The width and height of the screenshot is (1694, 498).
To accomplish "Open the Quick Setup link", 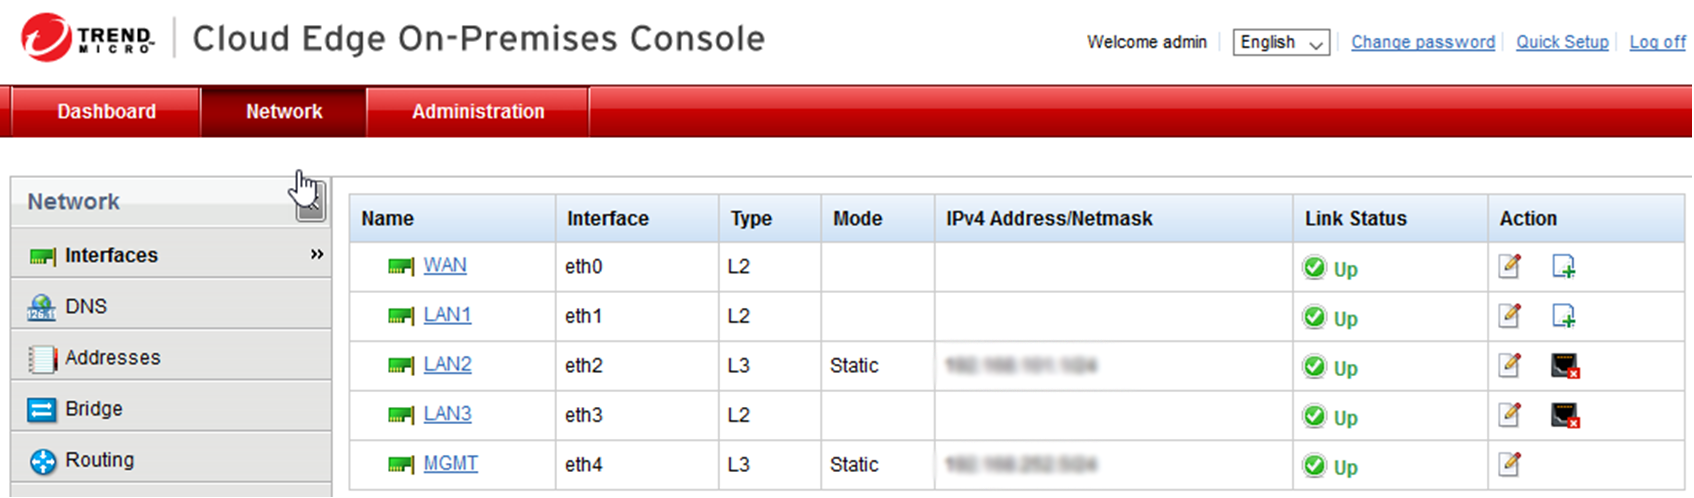I will [x=1561, y=42].
